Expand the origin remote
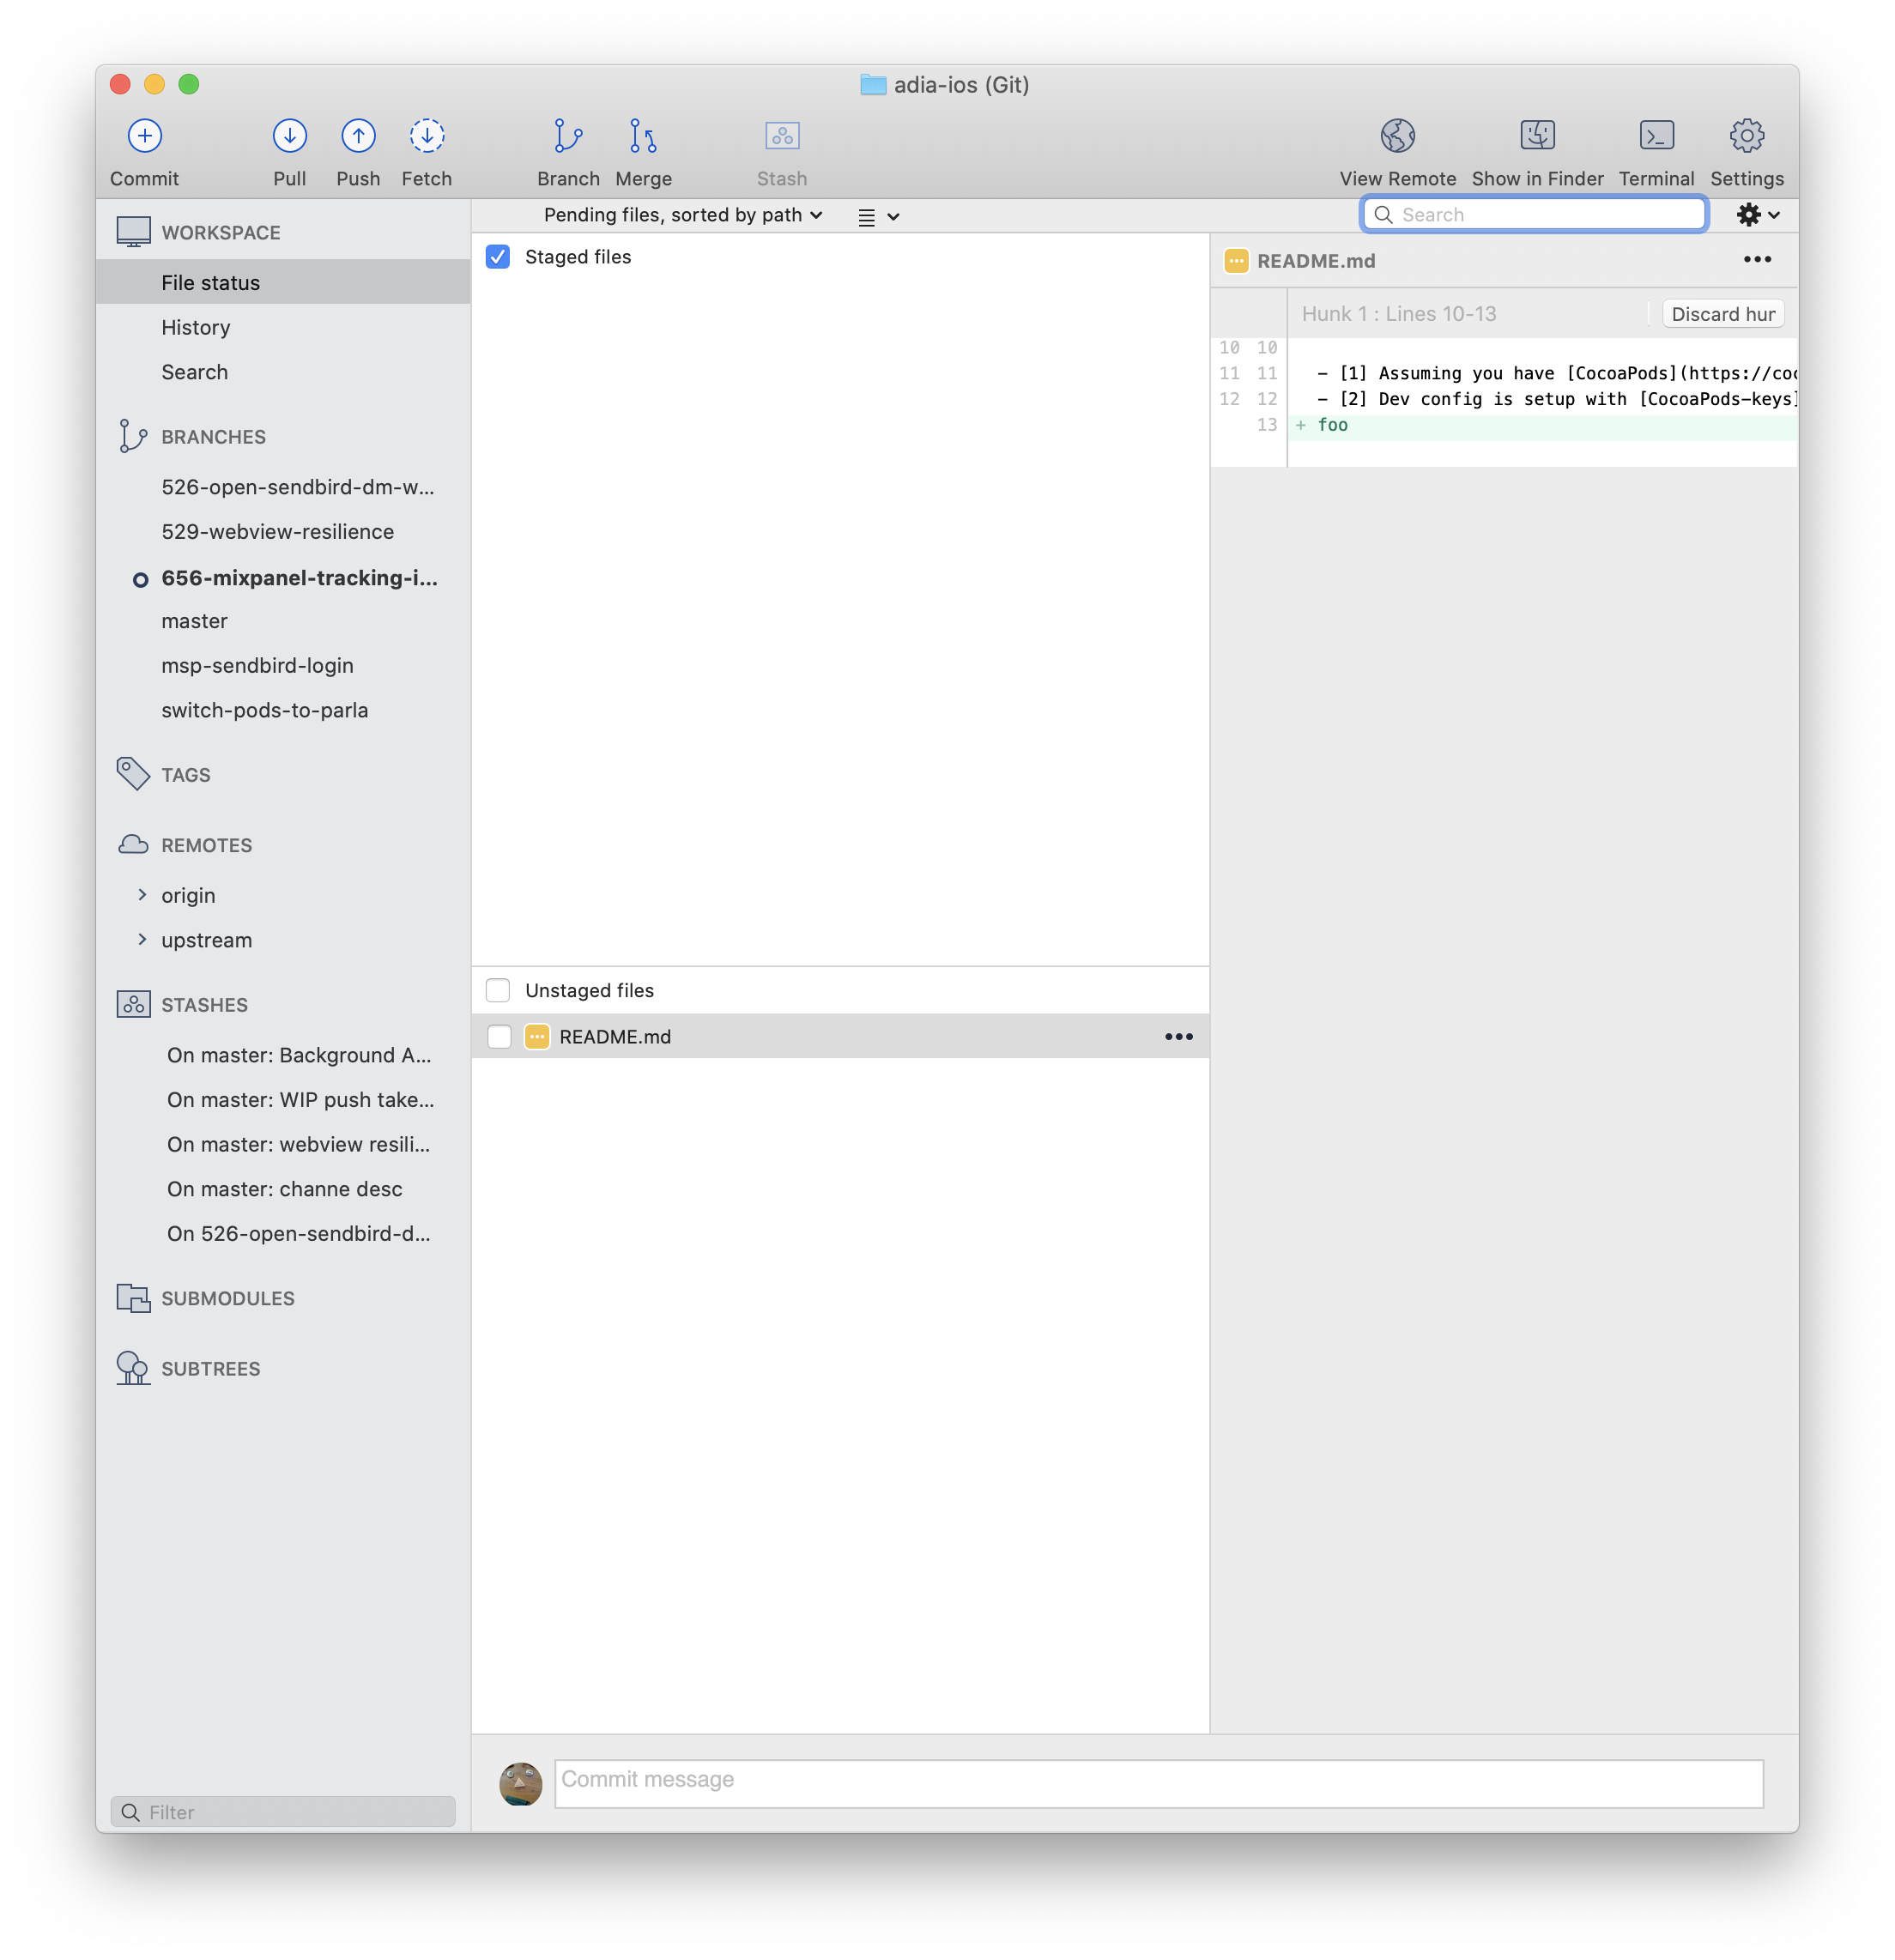The height and width of the screenshot is (1960, 1895). pyautogui.click(x=142, y=894)
